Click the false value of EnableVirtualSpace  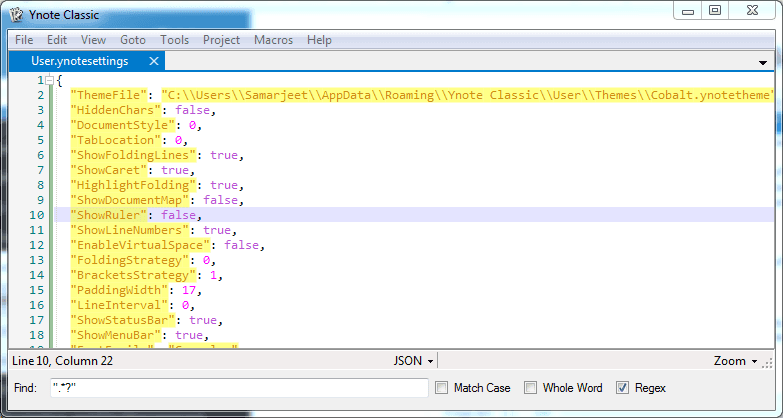click(241, 245)
